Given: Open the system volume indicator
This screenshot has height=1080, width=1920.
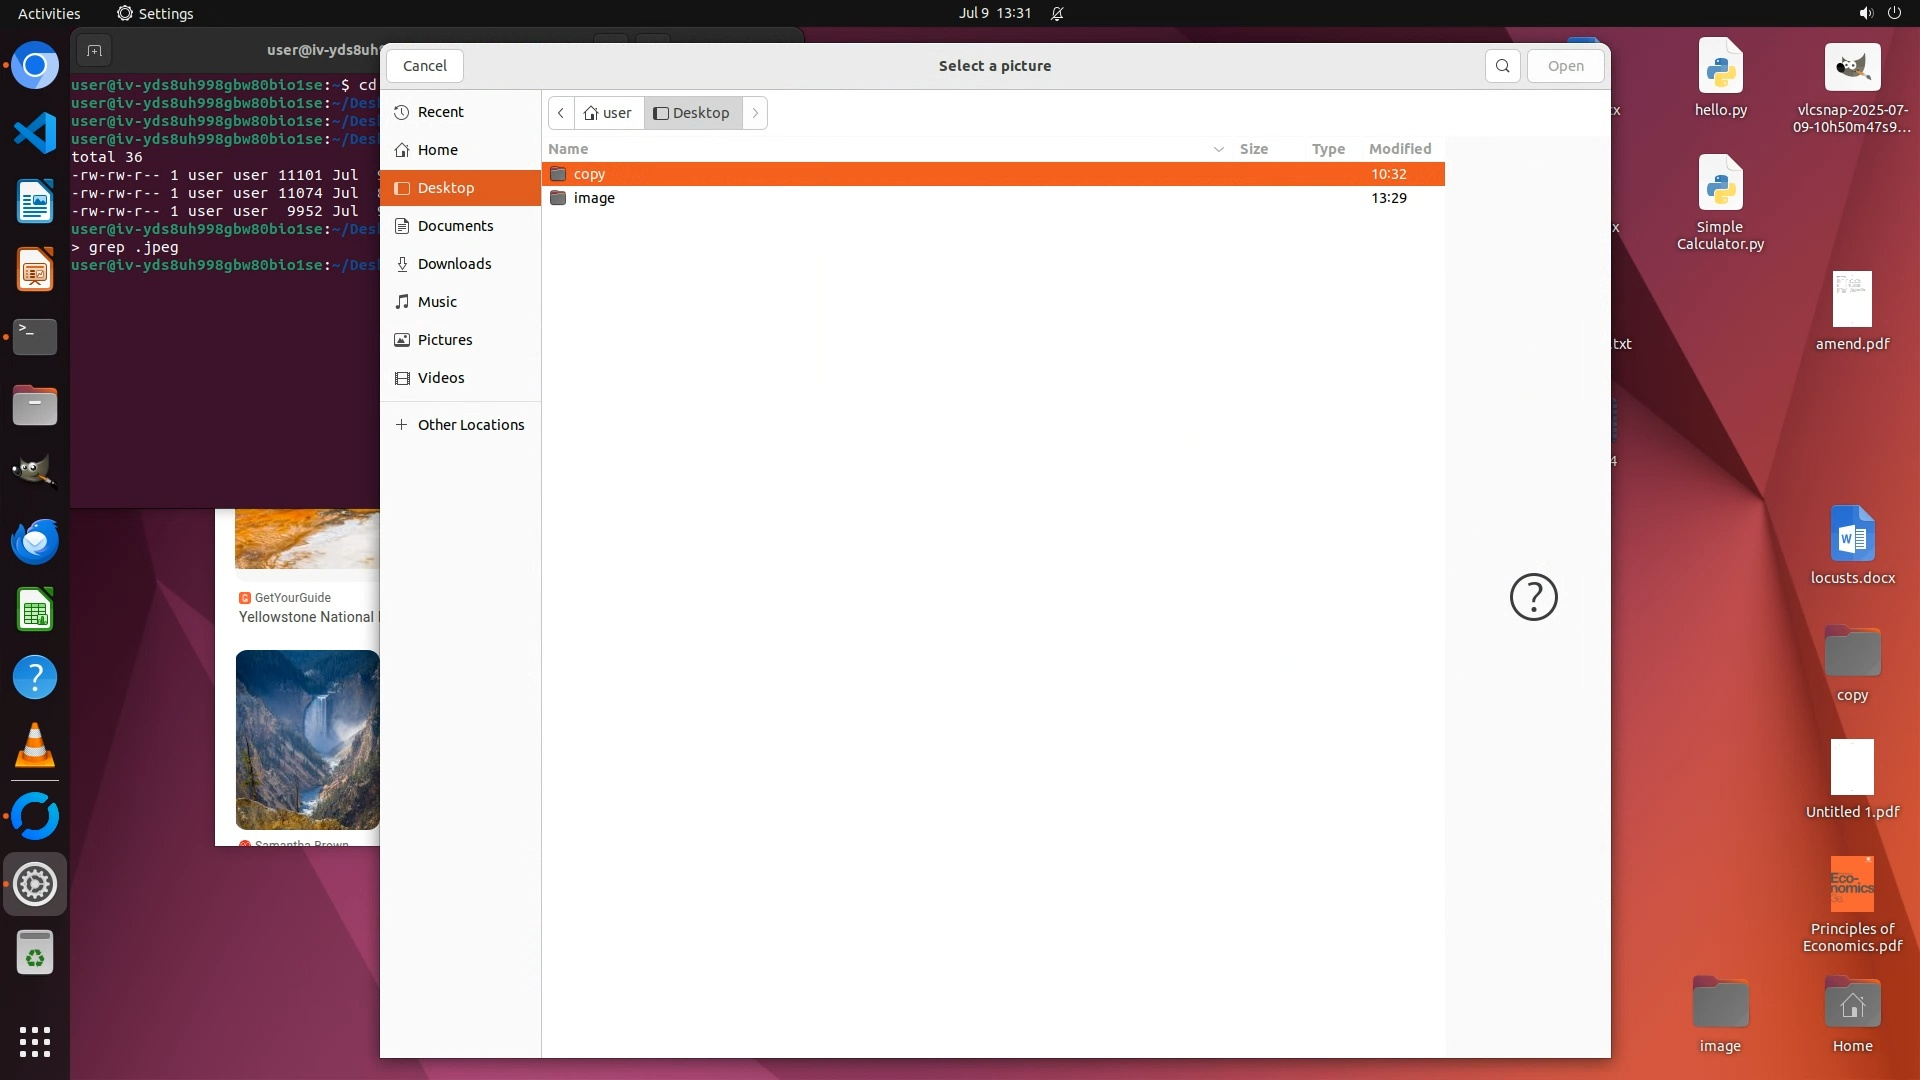Looking at the screenshot, I should [1865, 13].
